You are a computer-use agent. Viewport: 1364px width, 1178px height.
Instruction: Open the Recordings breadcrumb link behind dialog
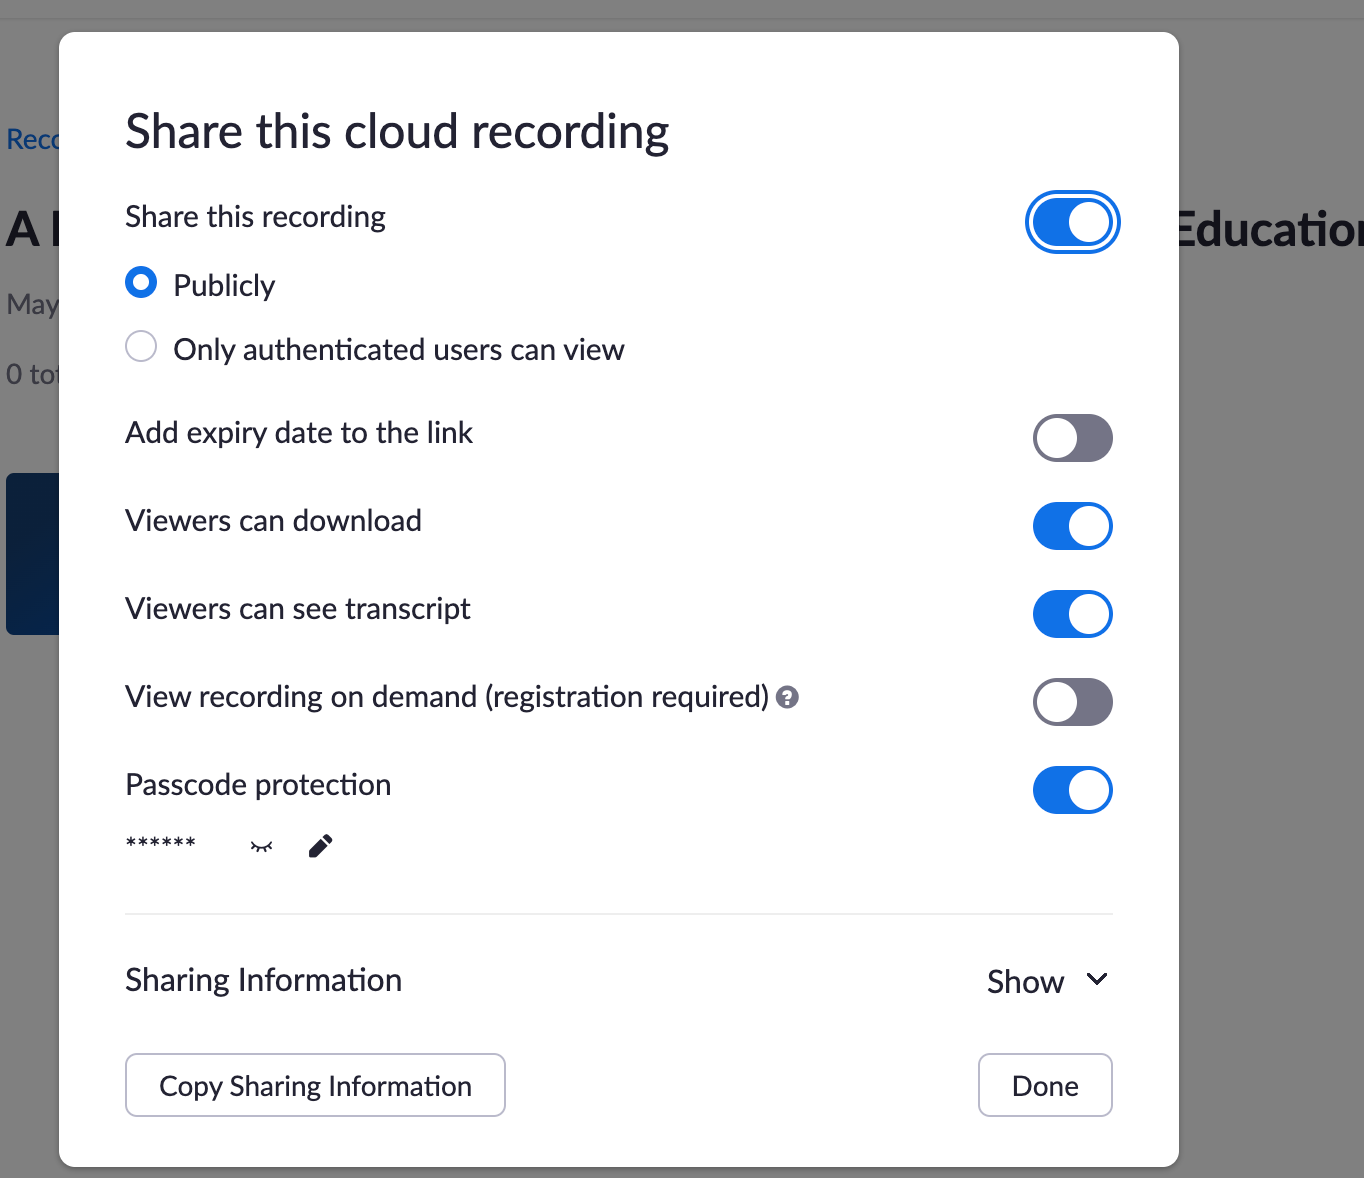(31, 139)
